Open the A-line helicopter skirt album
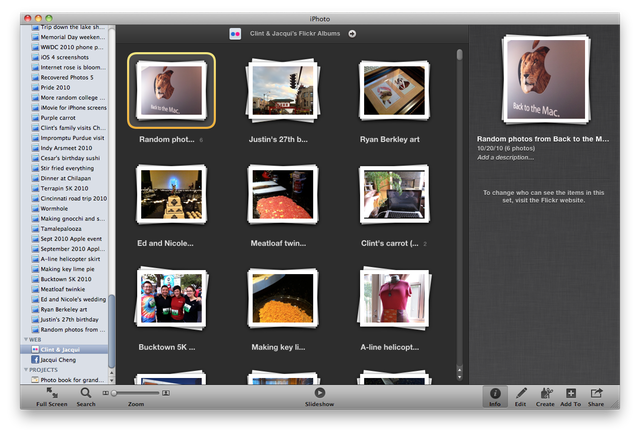This screenshot has height=437, width=640. point(64,259)
